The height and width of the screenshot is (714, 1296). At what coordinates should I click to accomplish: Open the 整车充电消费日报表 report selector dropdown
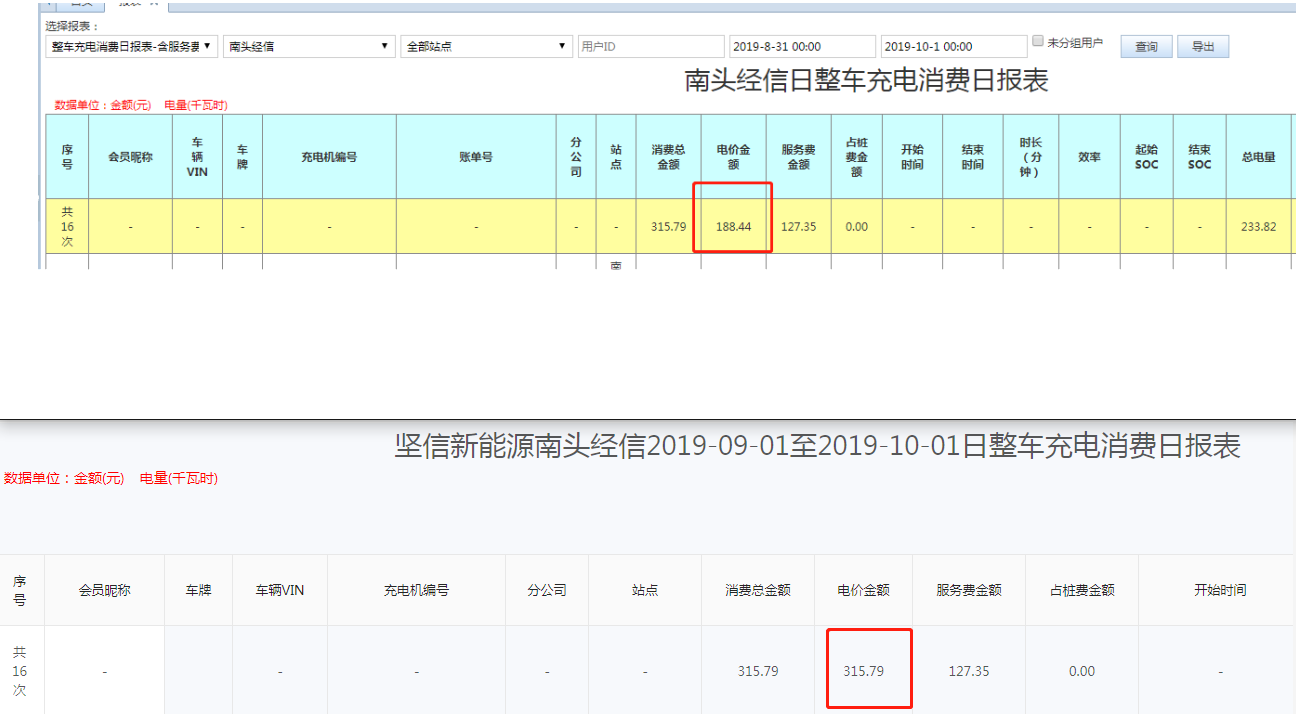click(131, 46)
